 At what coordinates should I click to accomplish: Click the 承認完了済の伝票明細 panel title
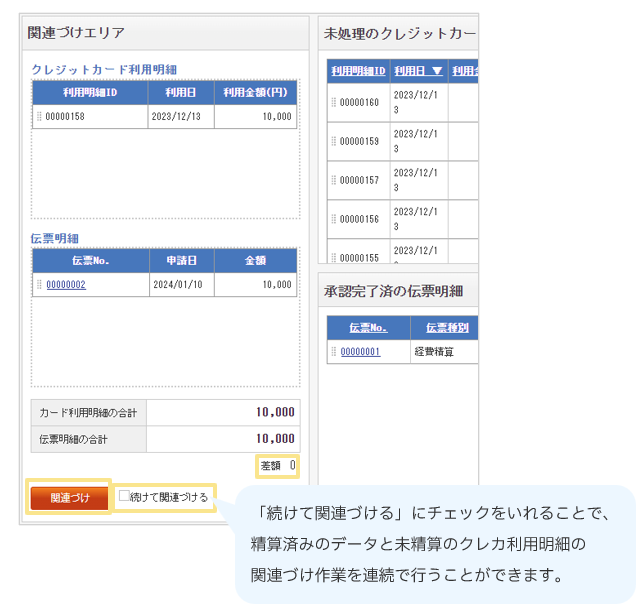tap(393, 291)
